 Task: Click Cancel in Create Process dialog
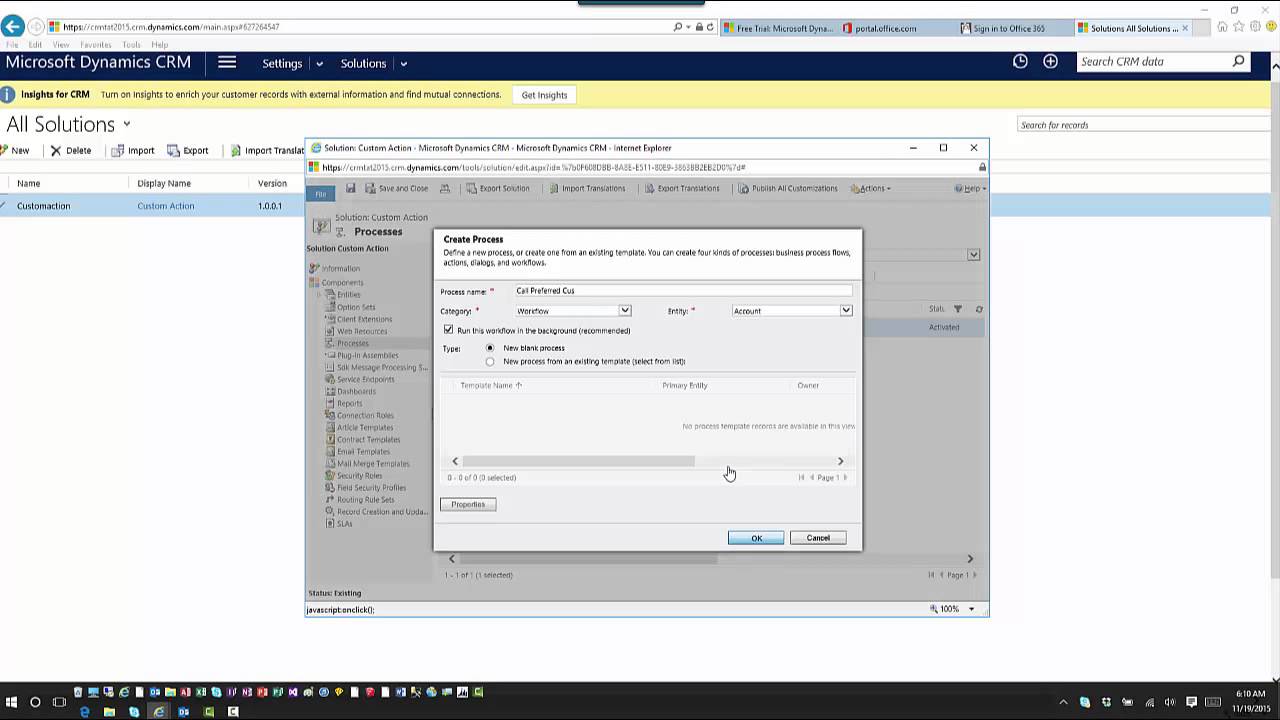pos(818,538)
